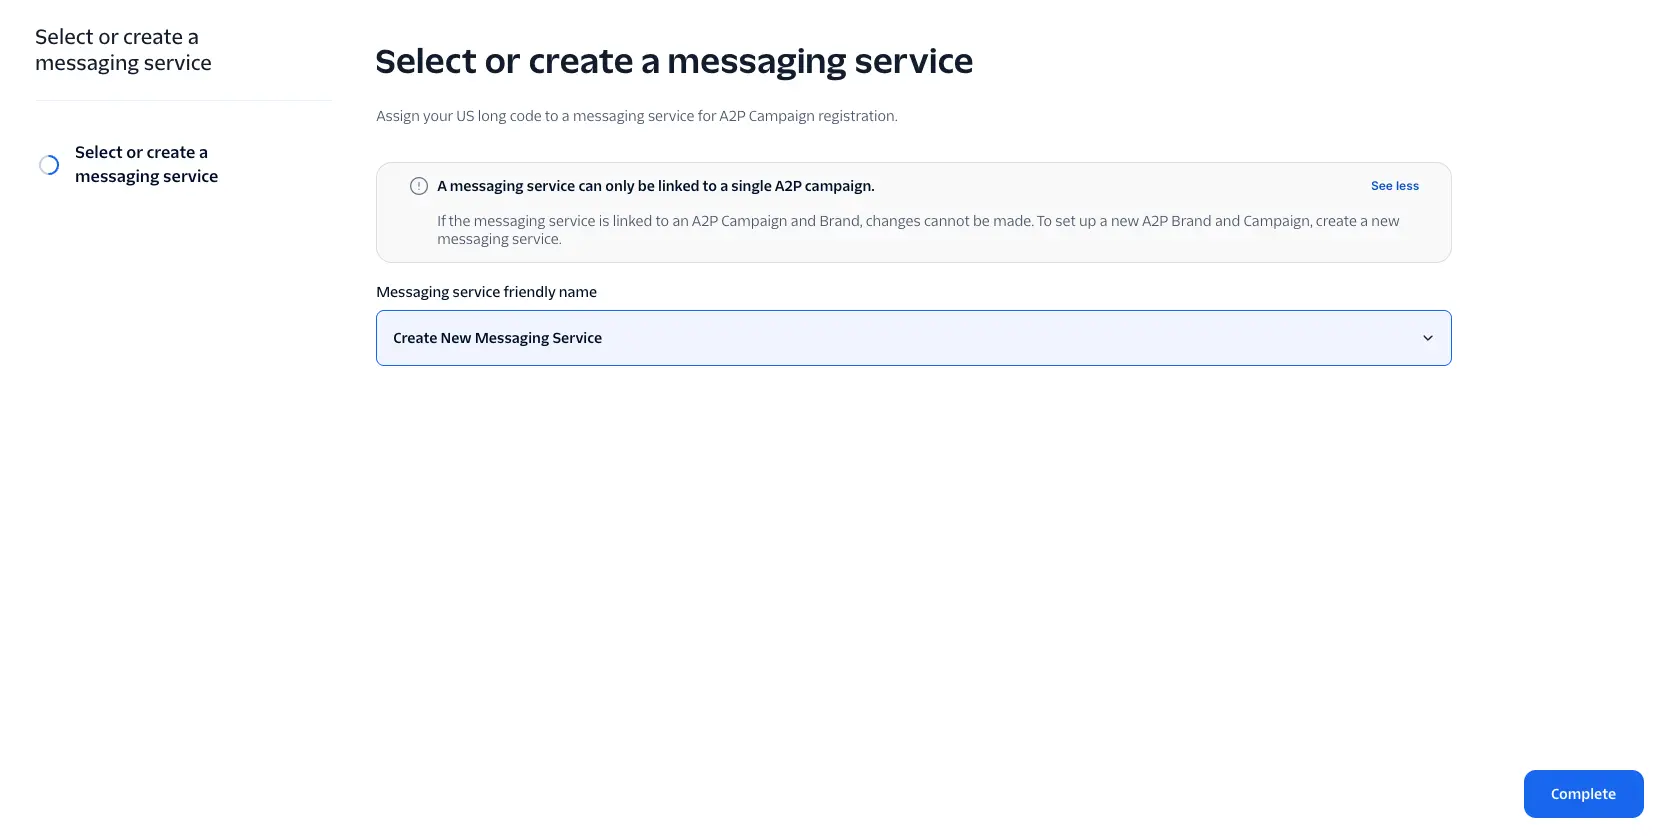Image resolution: width=1680 pixels, height=840 pixels.
Task: Select the sidebar step Select or create a messaging service
Action: point(146,164)
